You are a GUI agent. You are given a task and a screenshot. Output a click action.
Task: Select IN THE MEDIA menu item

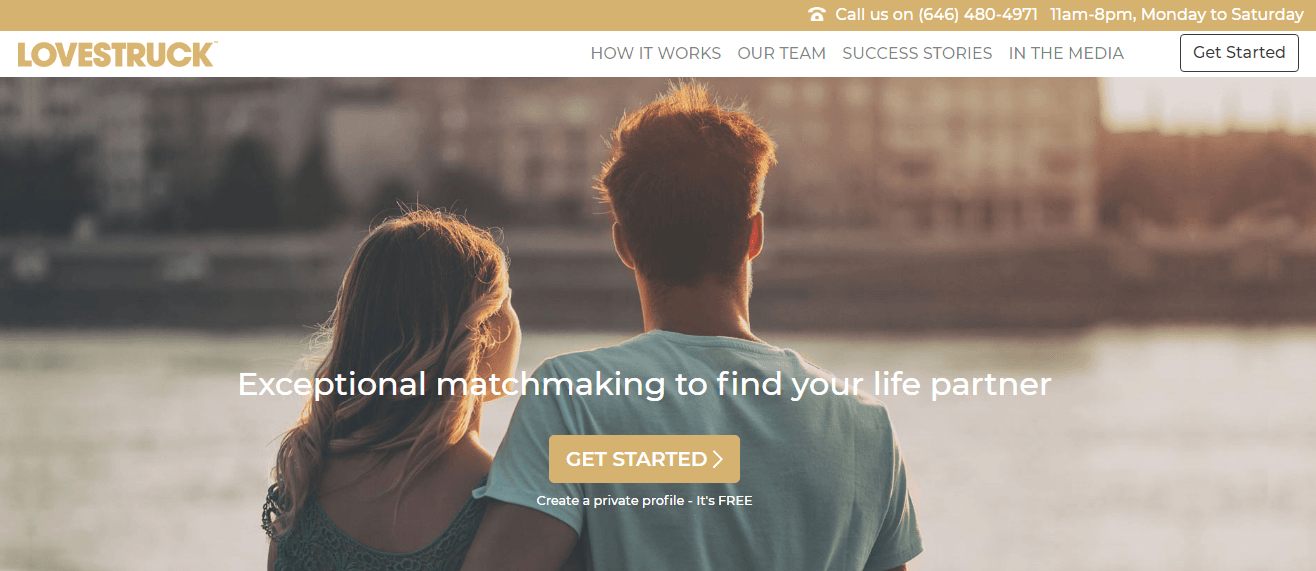point(1066,53)
